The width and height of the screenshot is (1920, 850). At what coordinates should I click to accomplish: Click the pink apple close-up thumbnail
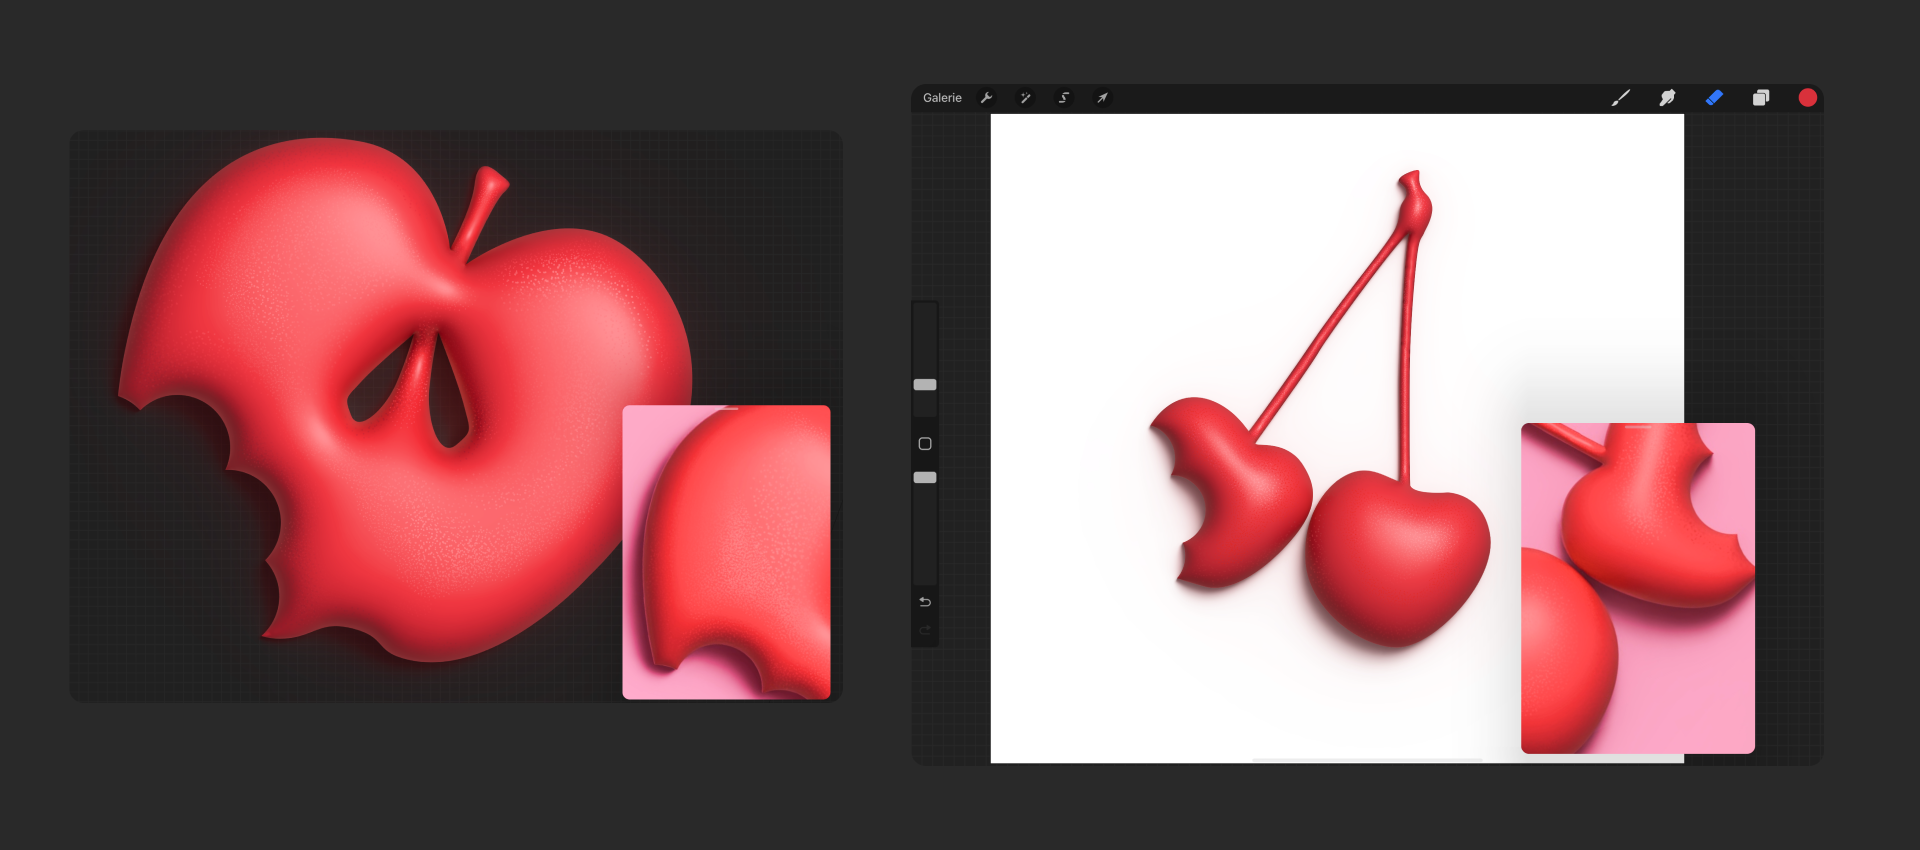click(726, 552)
